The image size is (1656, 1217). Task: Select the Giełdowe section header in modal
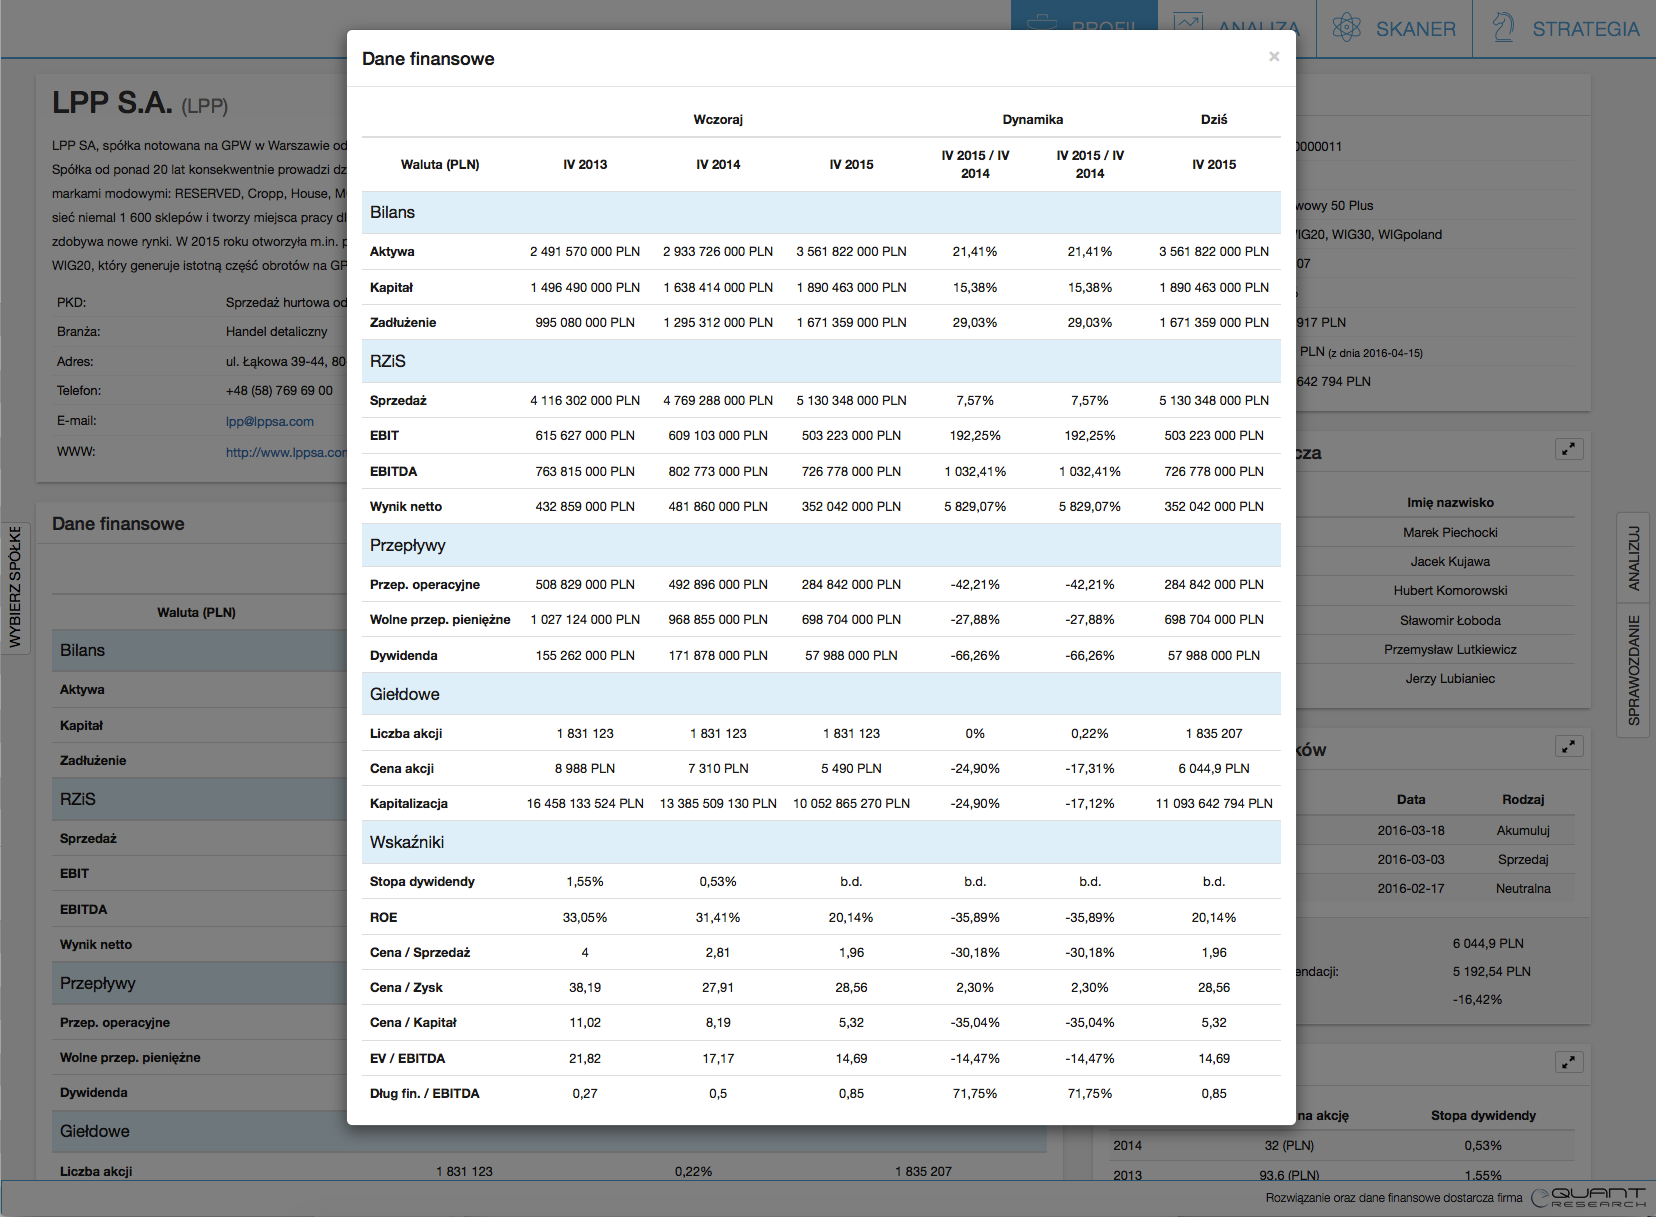[x=821, y=694]
